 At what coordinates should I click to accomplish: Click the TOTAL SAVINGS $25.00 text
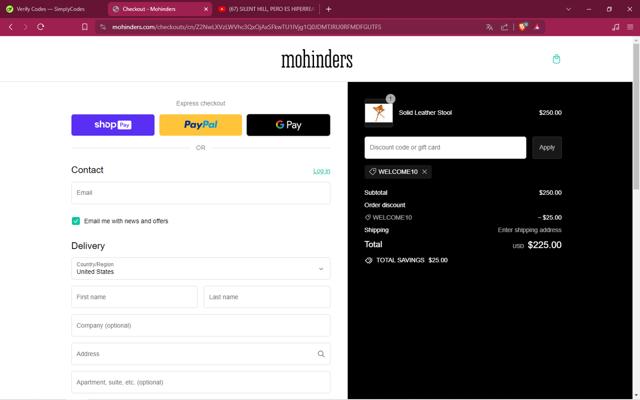[x=412, y=260]
